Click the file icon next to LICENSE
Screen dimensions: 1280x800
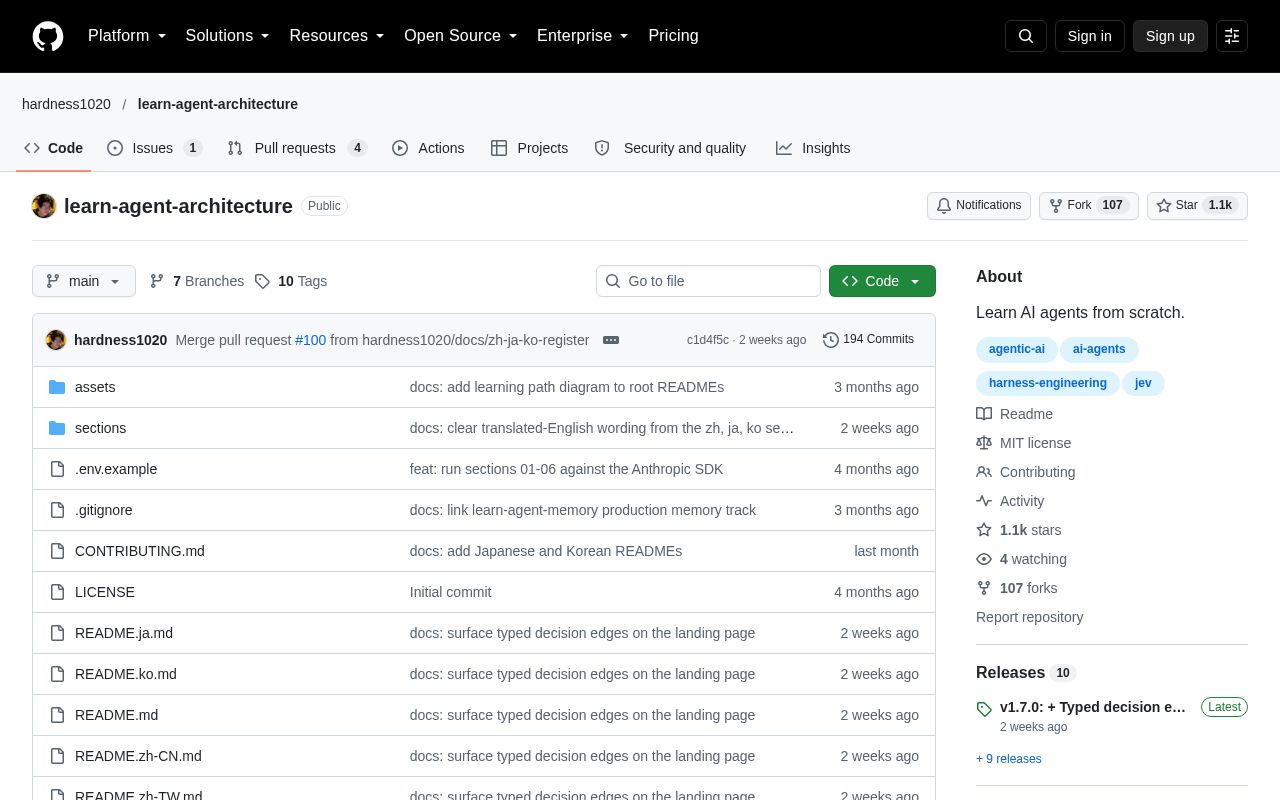(x=57, y=592)
